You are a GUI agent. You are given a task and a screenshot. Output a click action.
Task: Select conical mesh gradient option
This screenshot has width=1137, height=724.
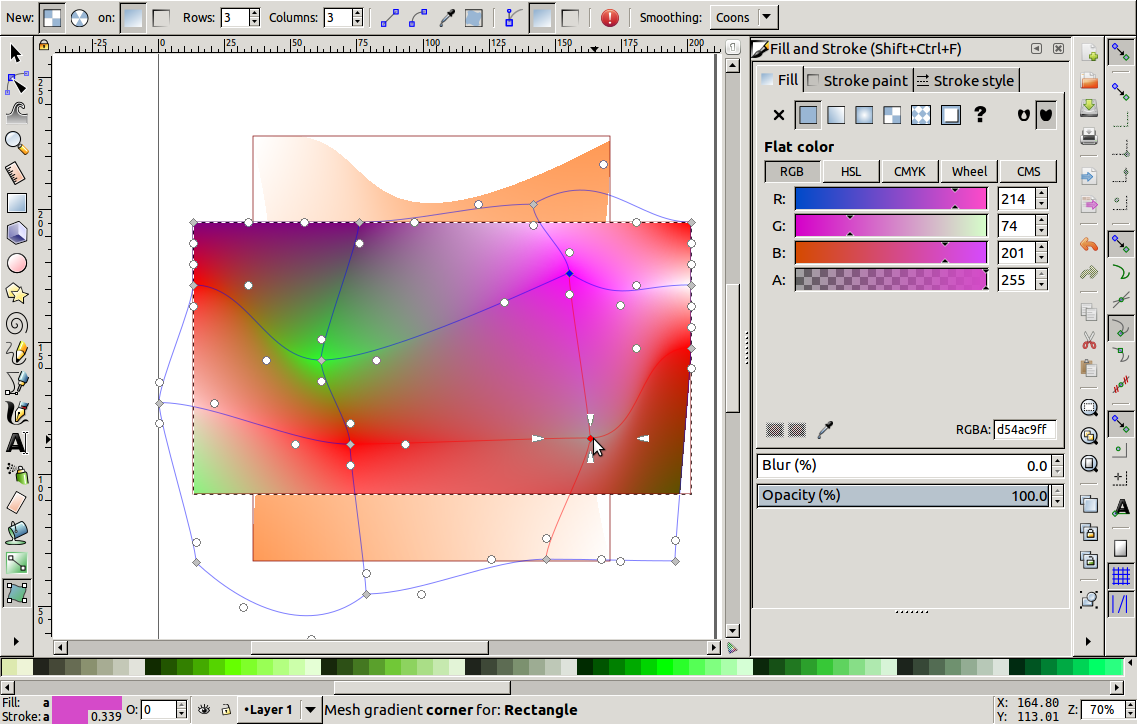[80, 17]
